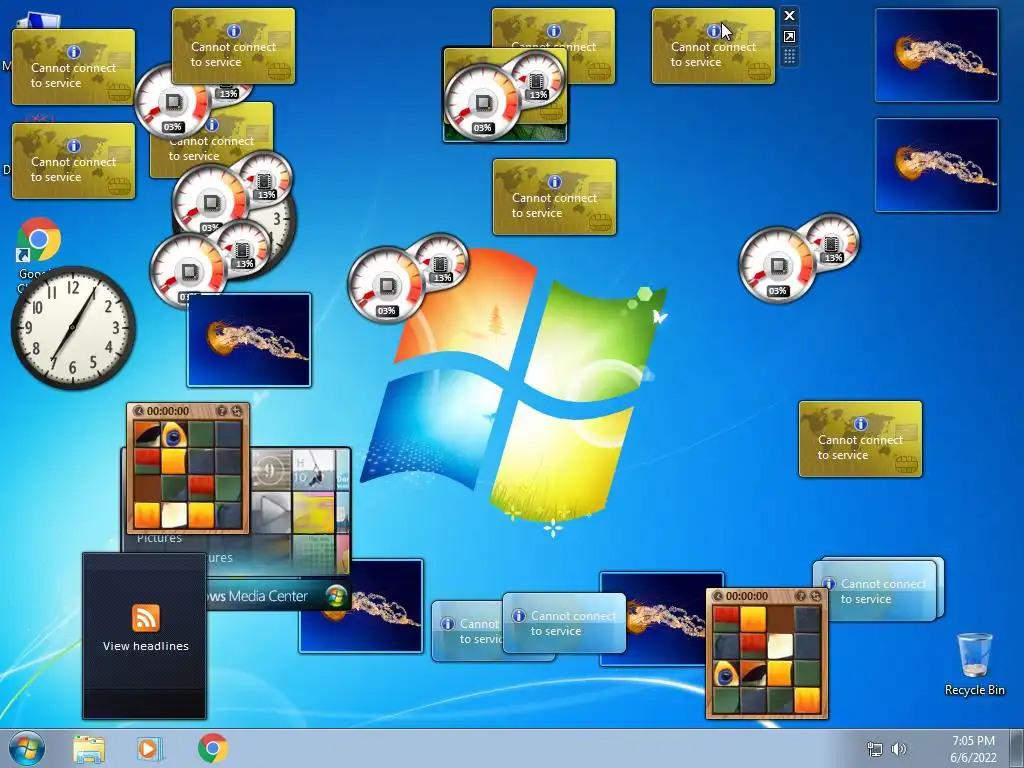Click the play arrow tile in Media Center gadget
The width and height of the screenshot is (1024, 768).
(271, 513)
